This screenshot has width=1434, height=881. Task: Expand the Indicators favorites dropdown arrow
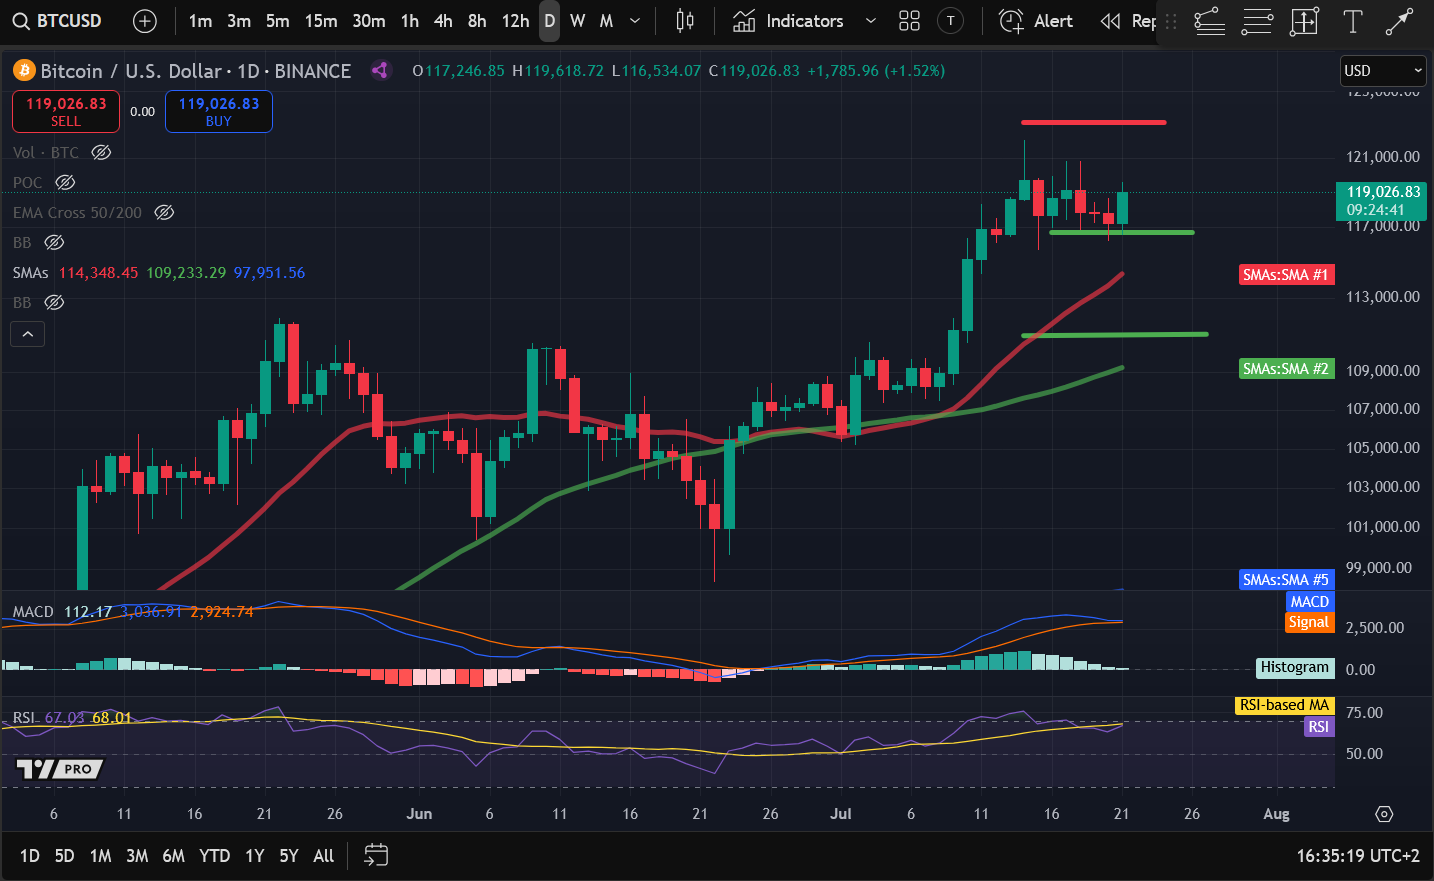(870, 21)
